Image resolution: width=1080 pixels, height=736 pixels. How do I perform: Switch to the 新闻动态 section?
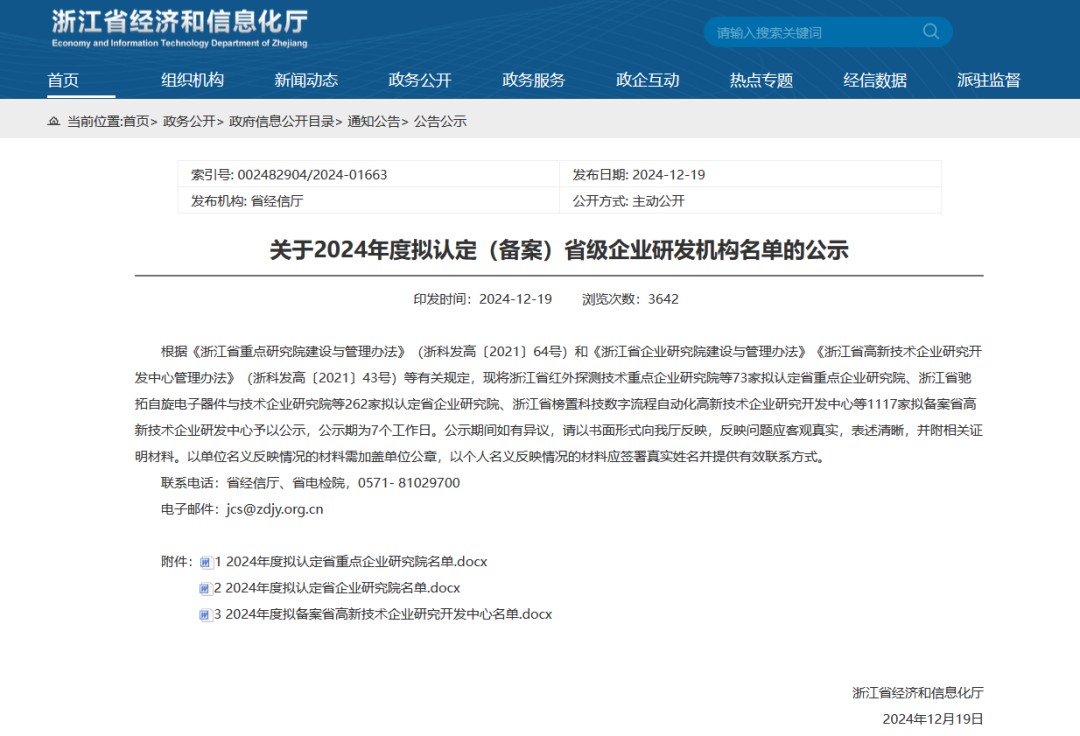(306, 81)
